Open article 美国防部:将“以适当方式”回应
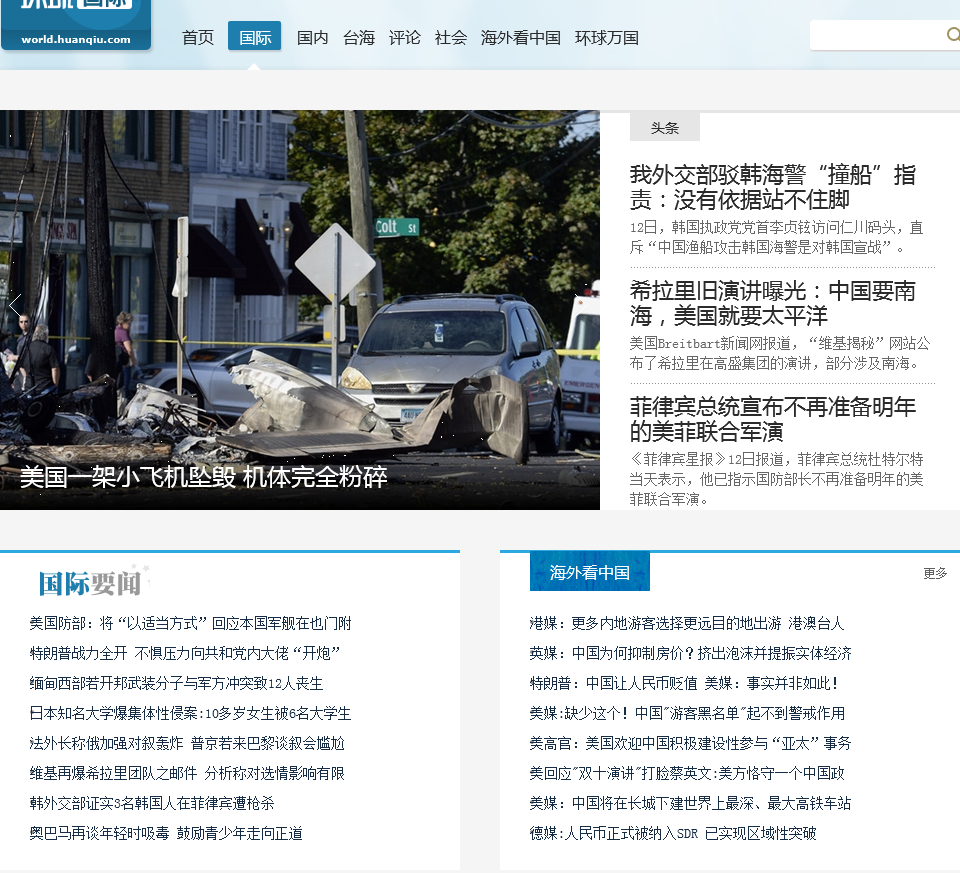 [x=190, y=623]
